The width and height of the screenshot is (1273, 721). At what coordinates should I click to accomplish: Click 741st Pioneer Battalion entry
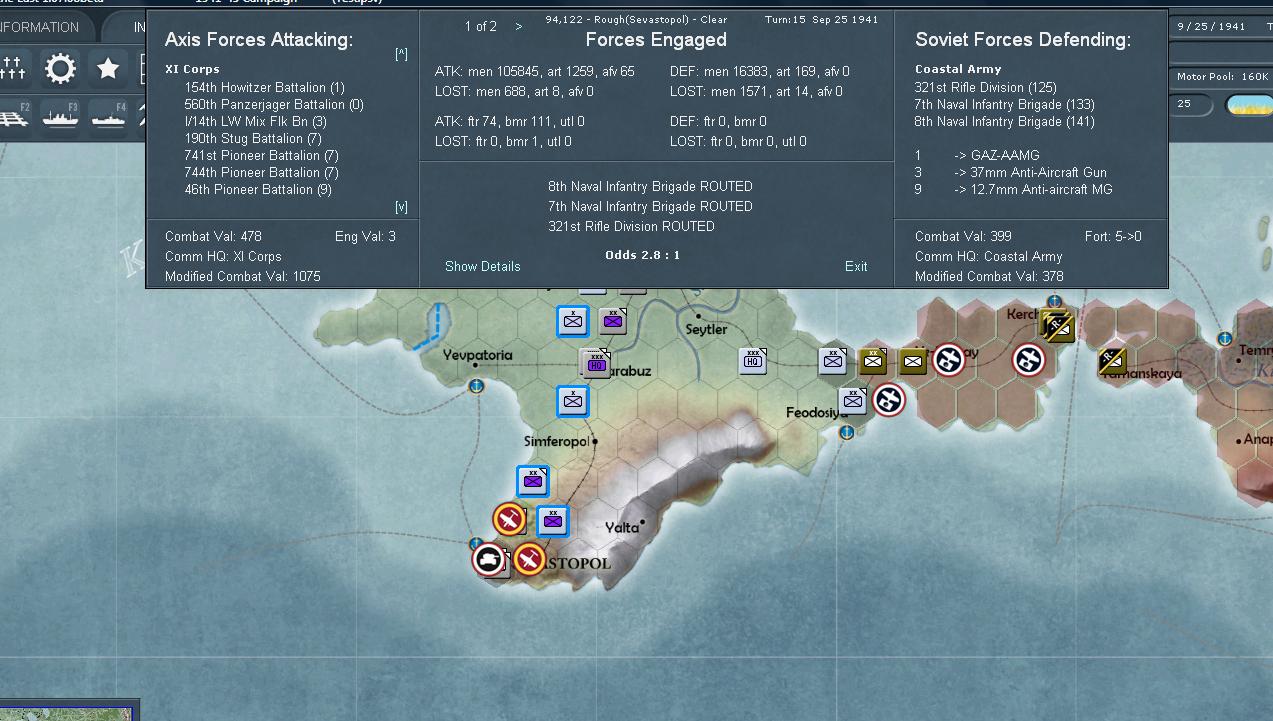tap(261, 156)
